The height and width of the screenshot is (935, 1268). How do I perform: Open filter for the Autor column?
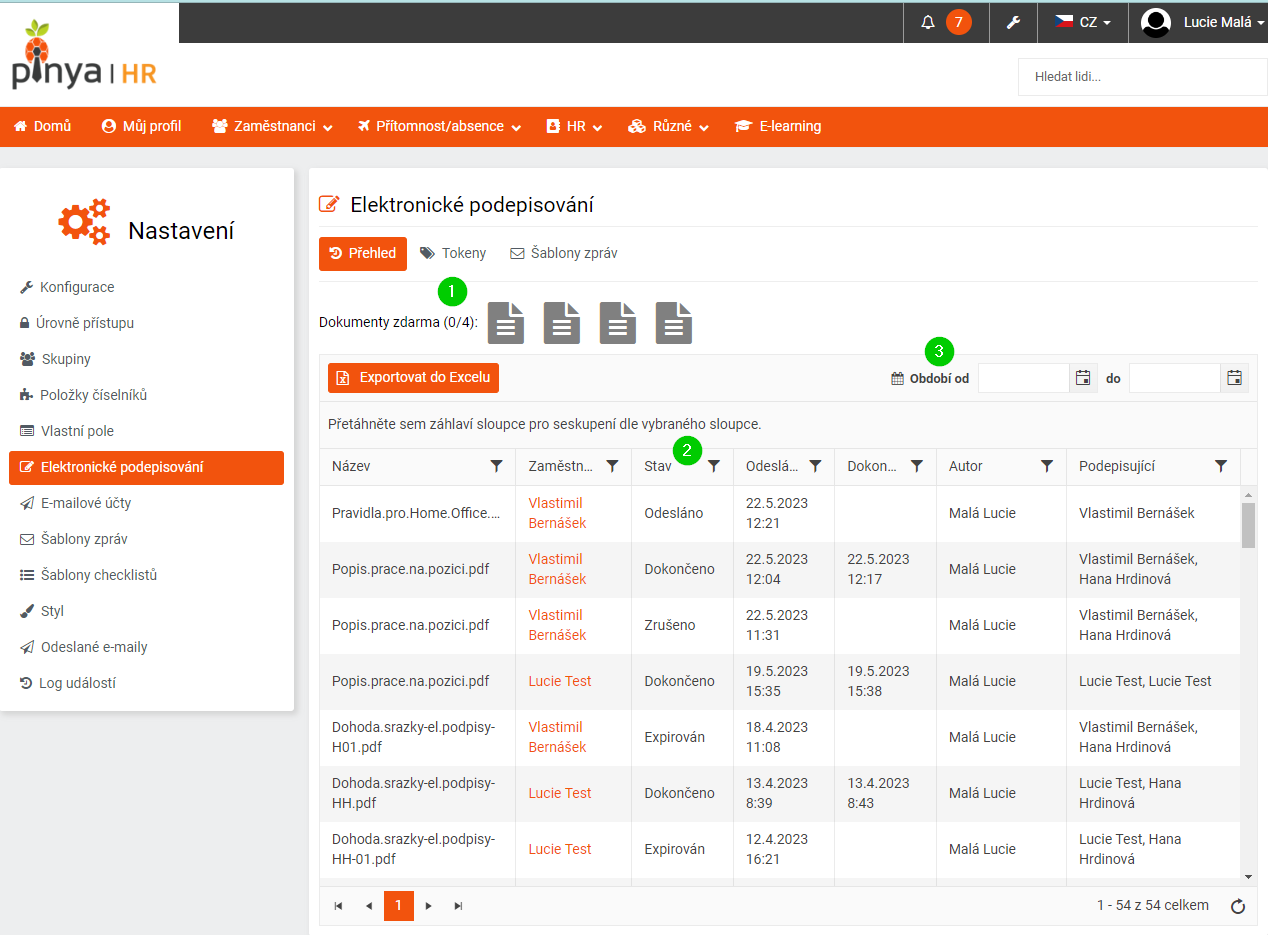pyautogui.click(x=1047, y=466)
